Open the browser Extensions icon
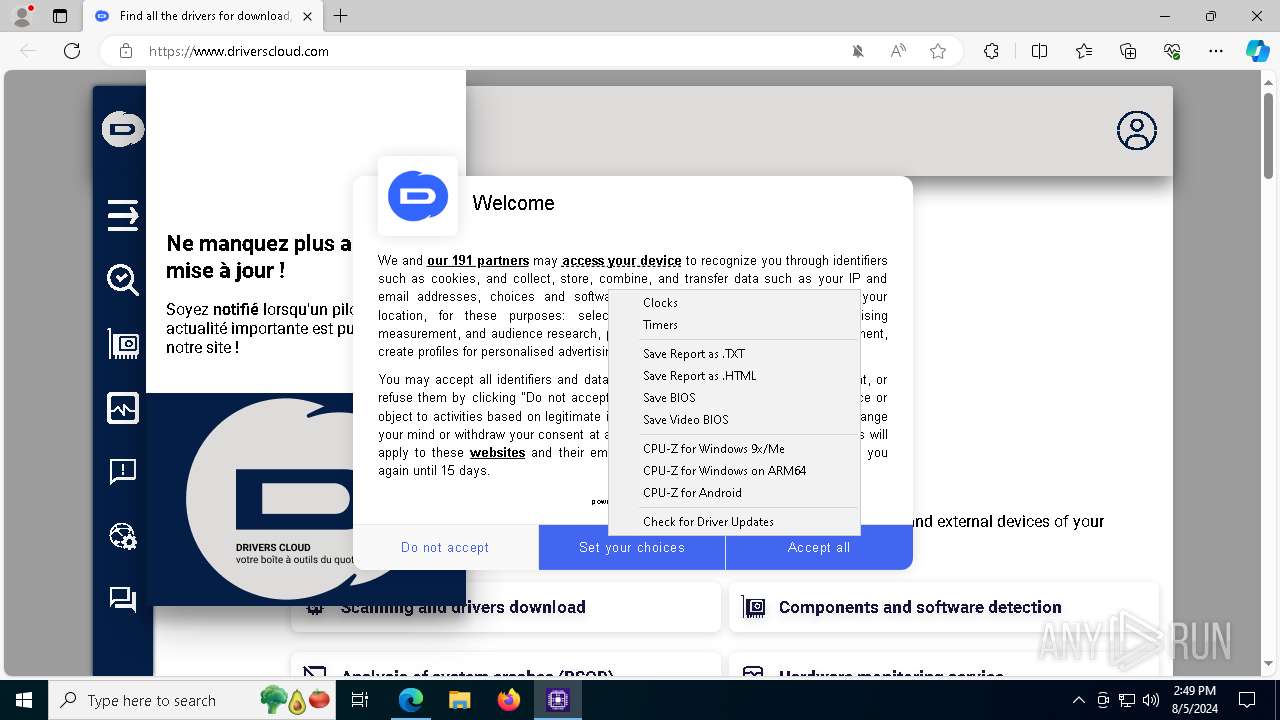Image resolution: width=1280 pixels, height=720 pixels. point(991,51)
